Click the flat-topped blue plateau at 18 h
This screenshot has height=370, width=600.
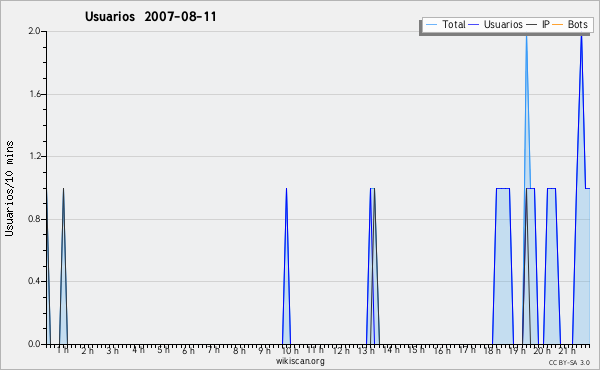pos(503,266)
